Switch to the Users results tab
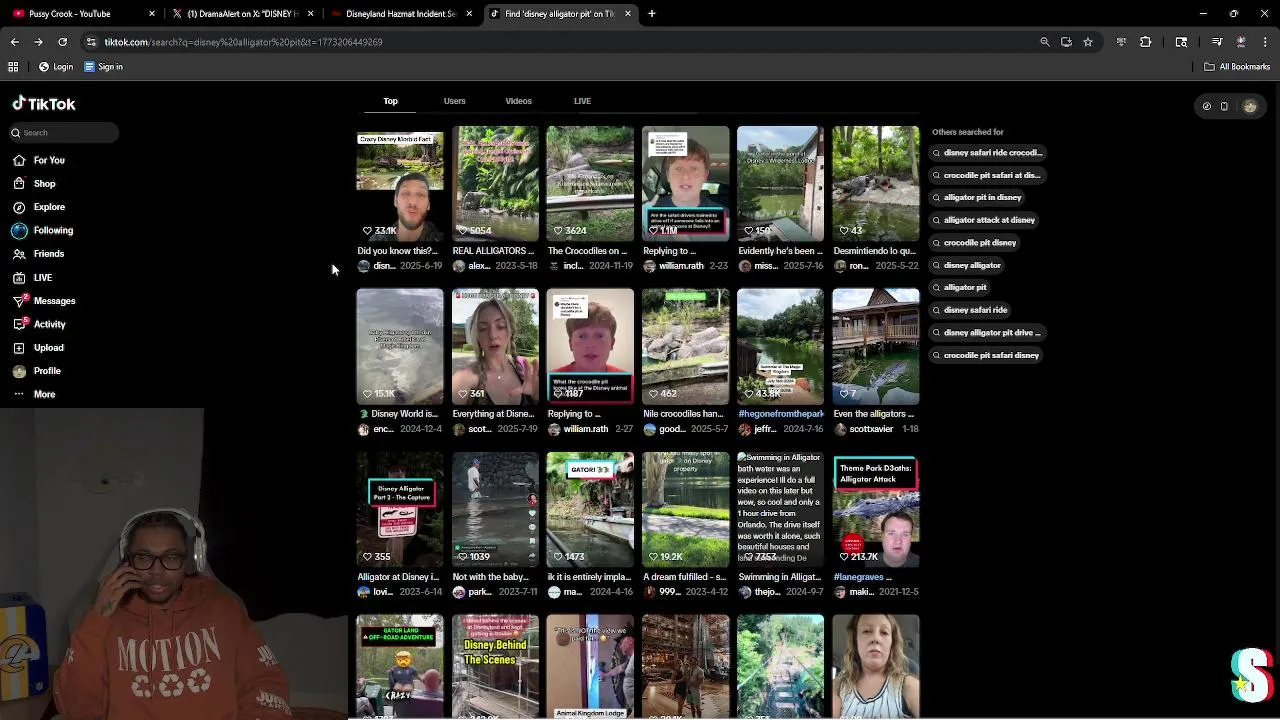The width and height of the screenshot is (1280, 720). pos(454,101)
